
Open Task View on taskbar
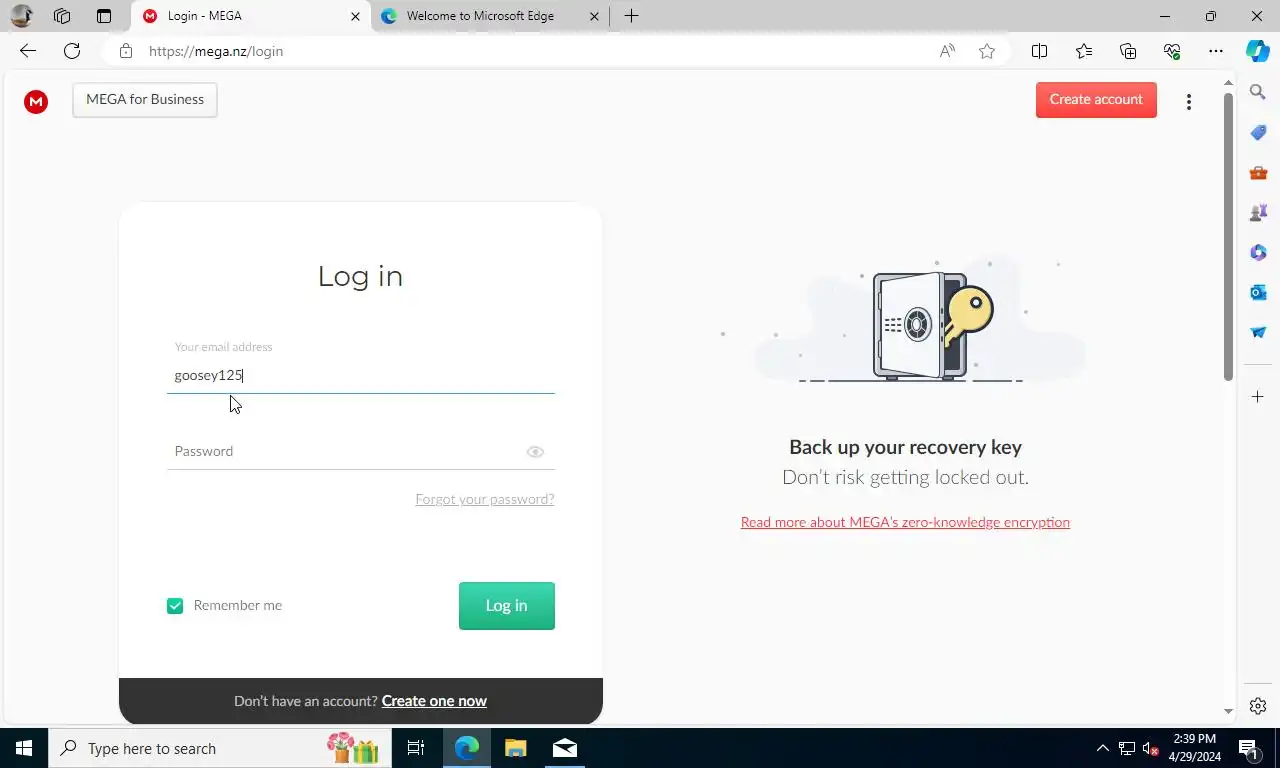coord(416,748)
